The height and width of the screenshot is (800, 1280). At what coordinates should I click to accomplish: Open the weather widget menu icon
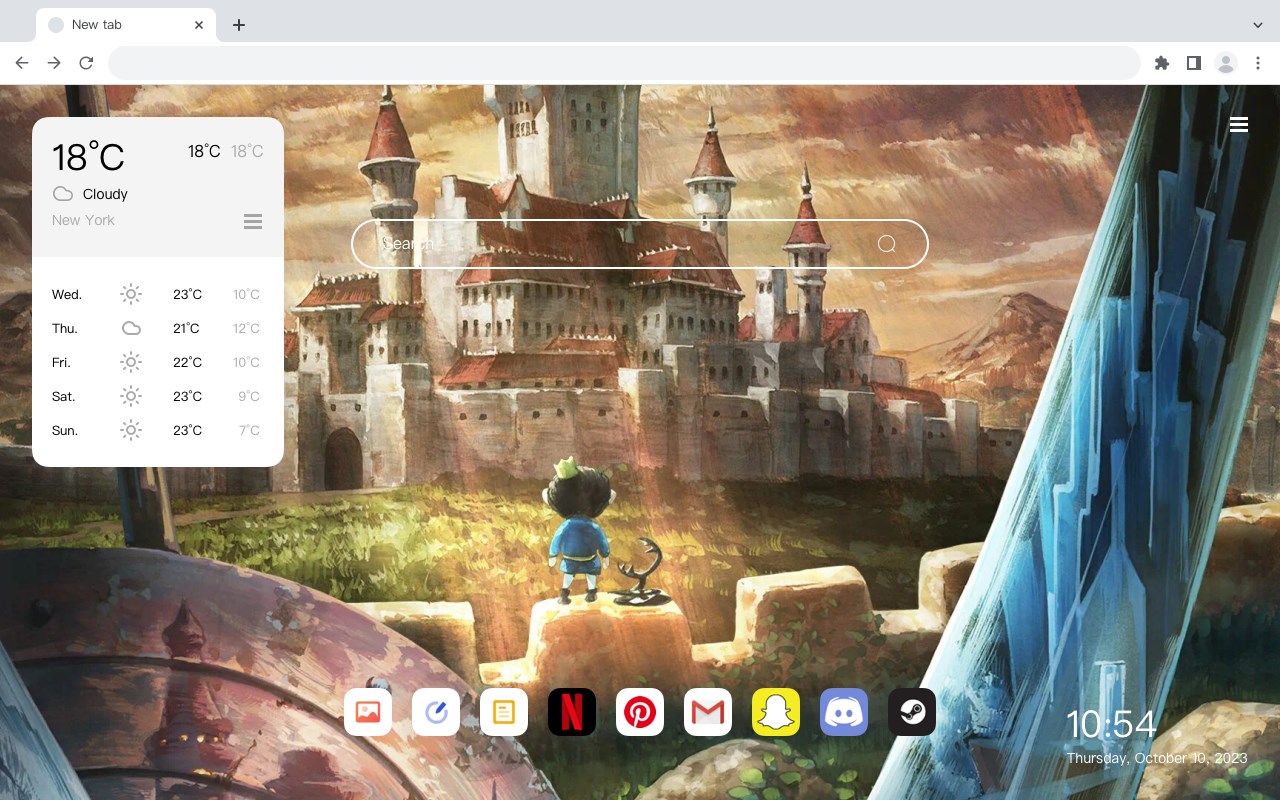point(253,221)
